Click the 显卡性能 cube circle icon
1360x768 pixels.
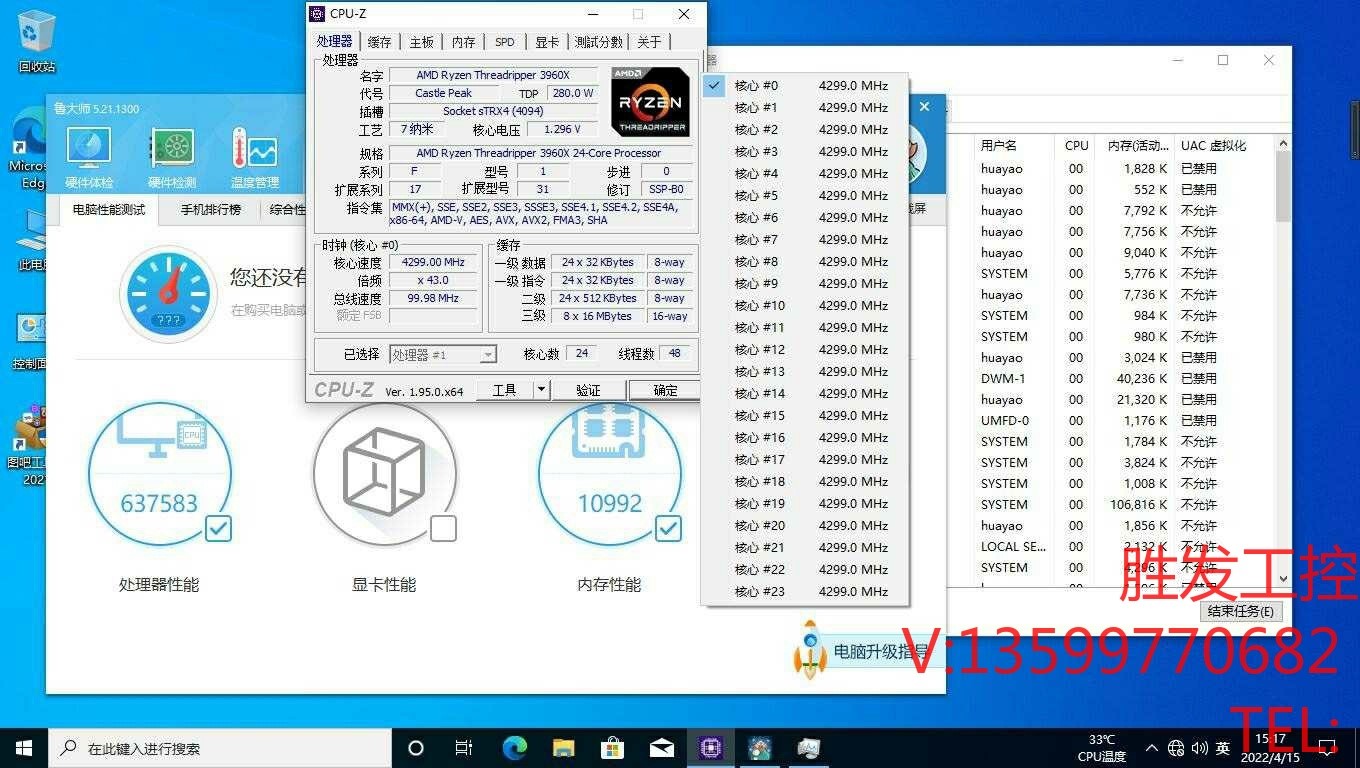pyautogui.click(x=385, y=473)
